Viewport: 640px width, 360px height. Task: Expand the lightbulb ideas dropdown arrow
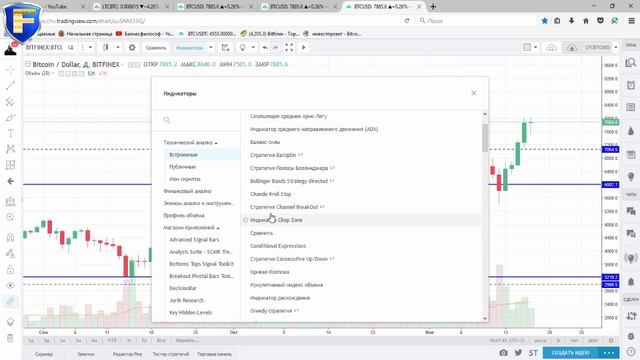(253, 48)
